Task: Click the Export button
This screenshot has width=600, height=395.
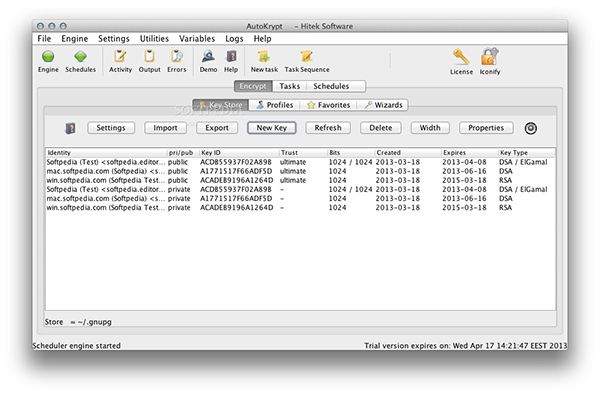Action: (217, 128)
